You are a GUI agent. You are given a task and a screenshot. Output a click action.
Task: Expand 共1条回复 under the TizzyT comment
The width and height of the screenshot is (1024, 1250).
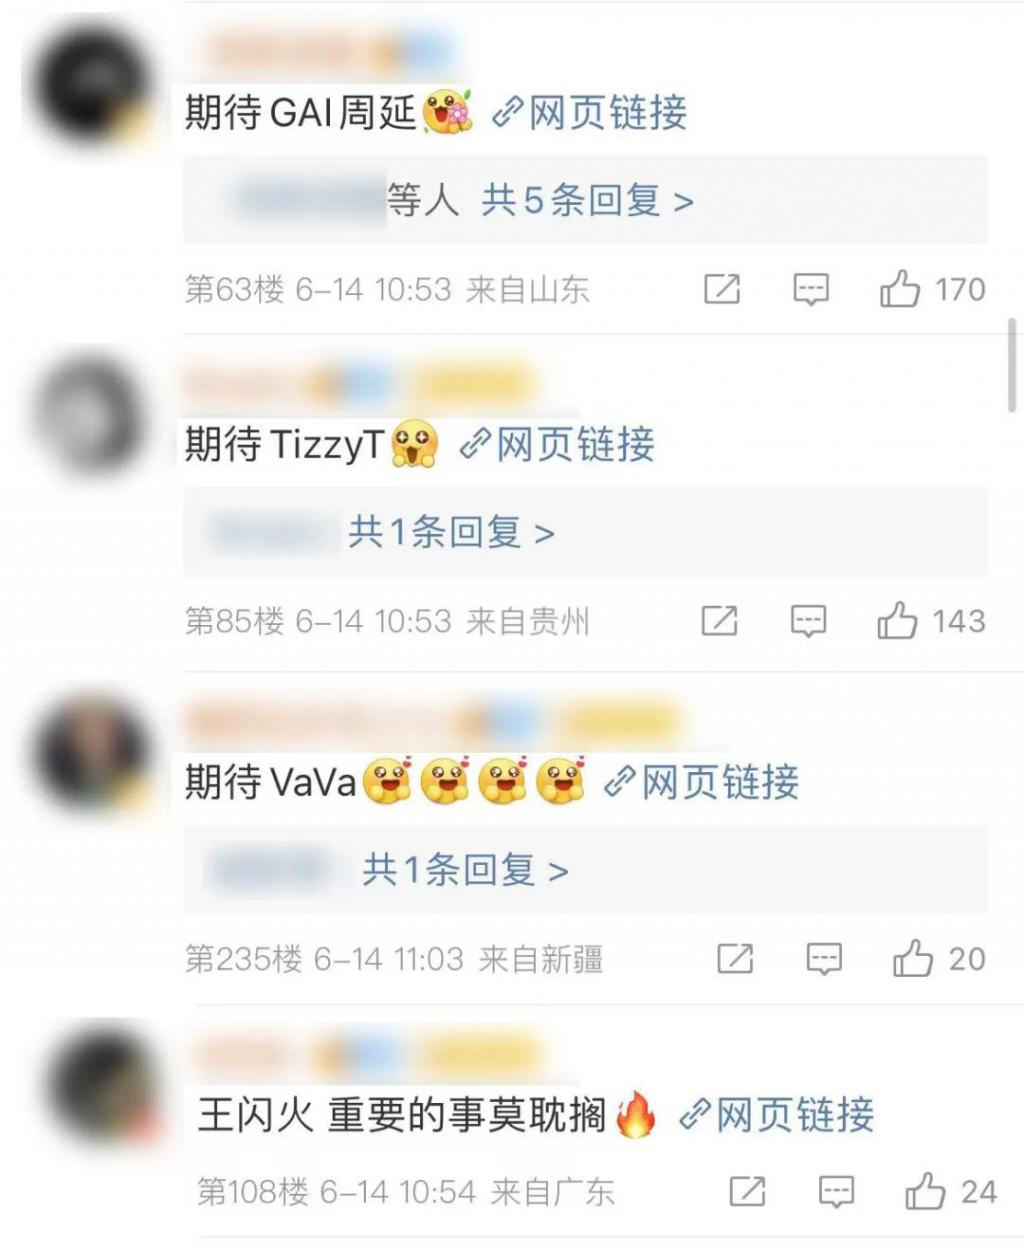451,532
